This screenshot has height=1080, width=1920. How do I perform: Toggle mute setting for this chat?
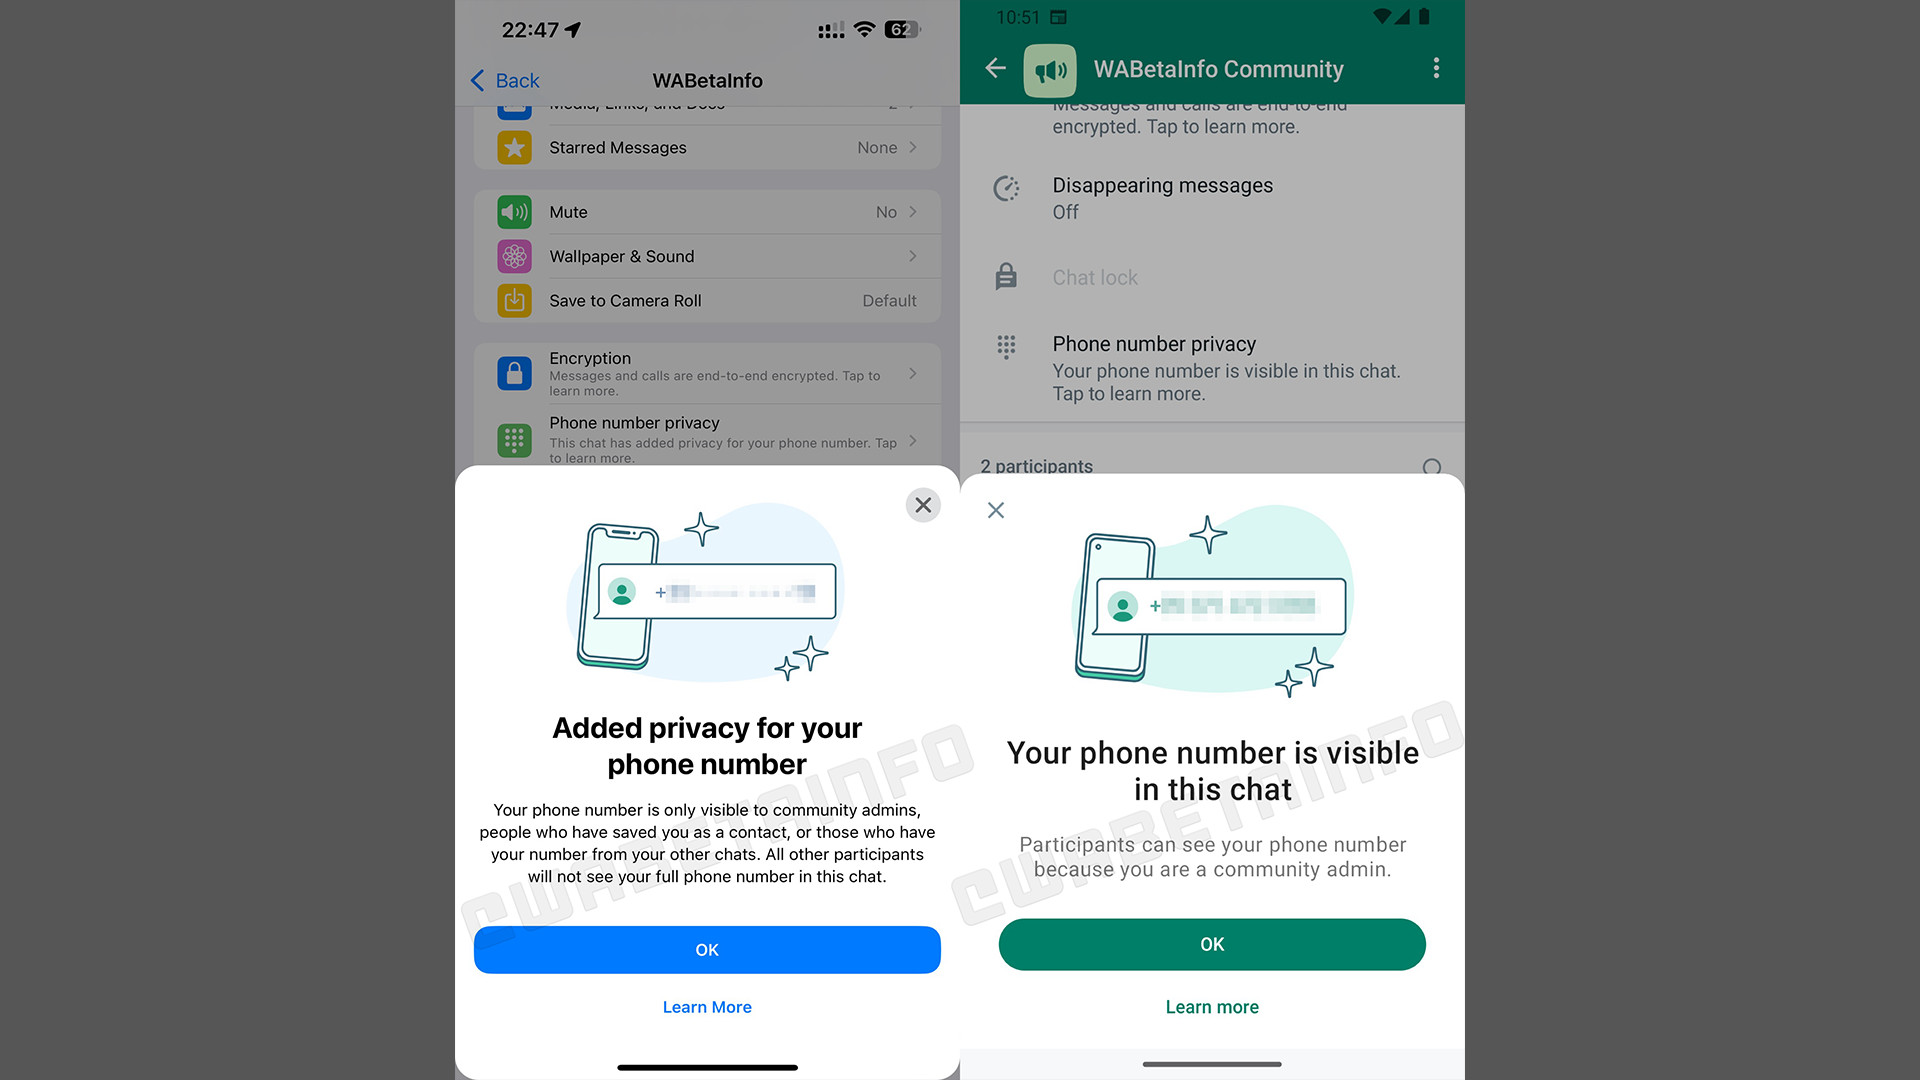707,212
